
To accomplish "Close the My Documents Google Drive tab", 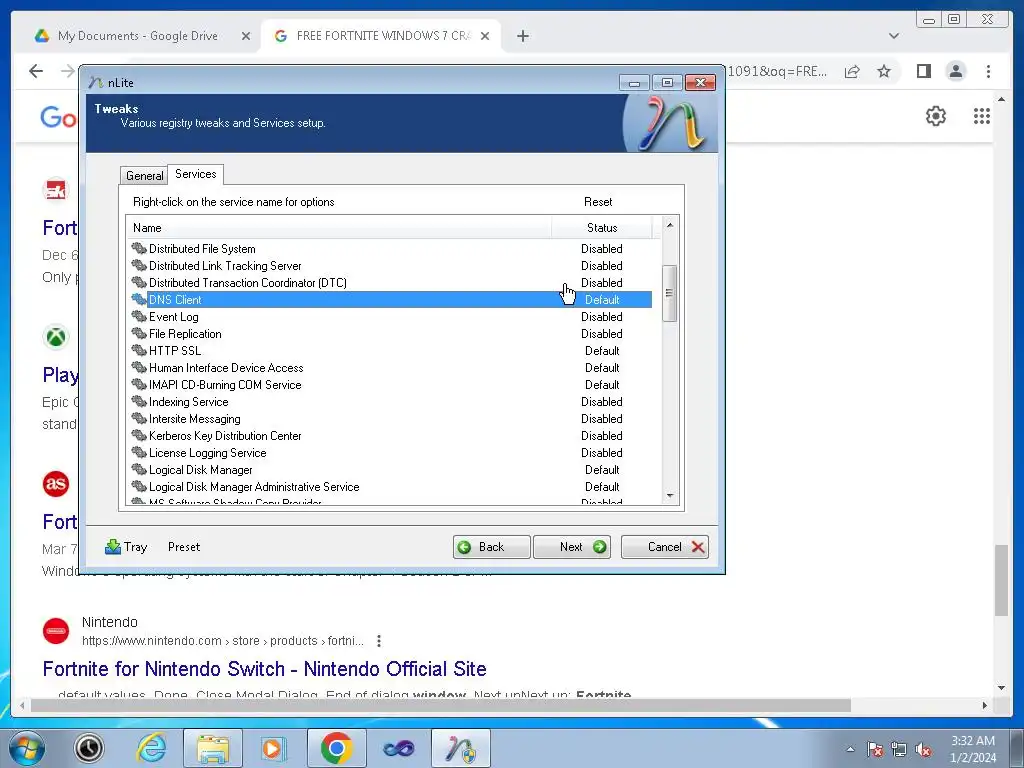I will (246, 36).
